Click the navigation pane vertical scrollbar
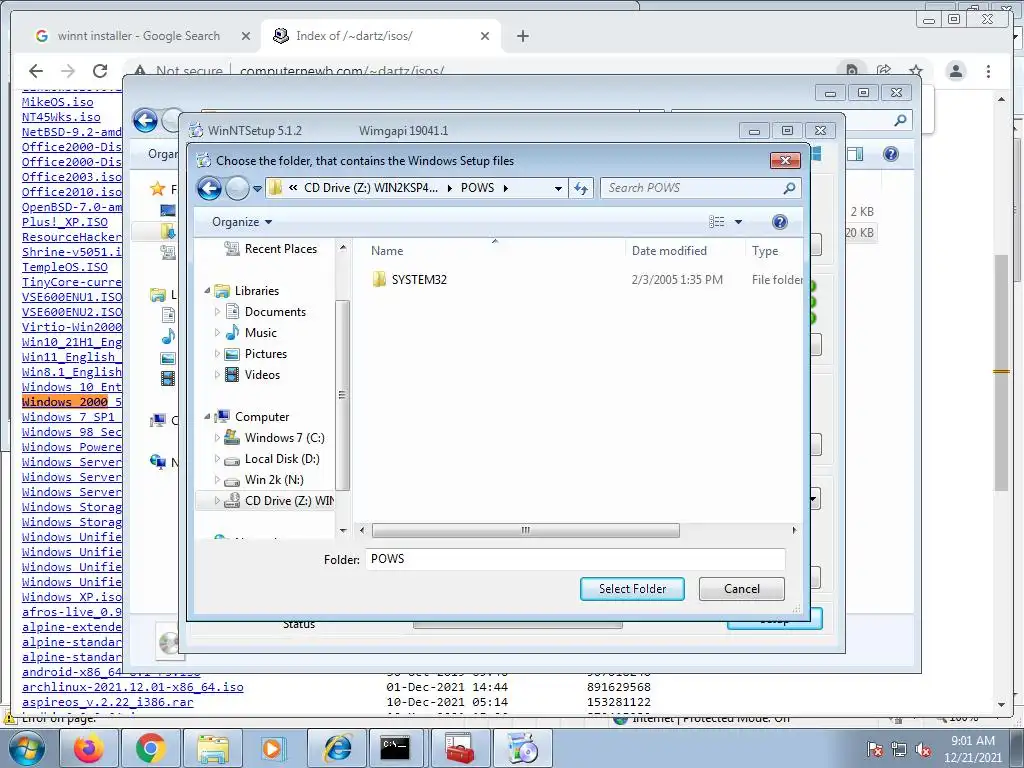Screen dimensions: 1024x768 point(342,394)
